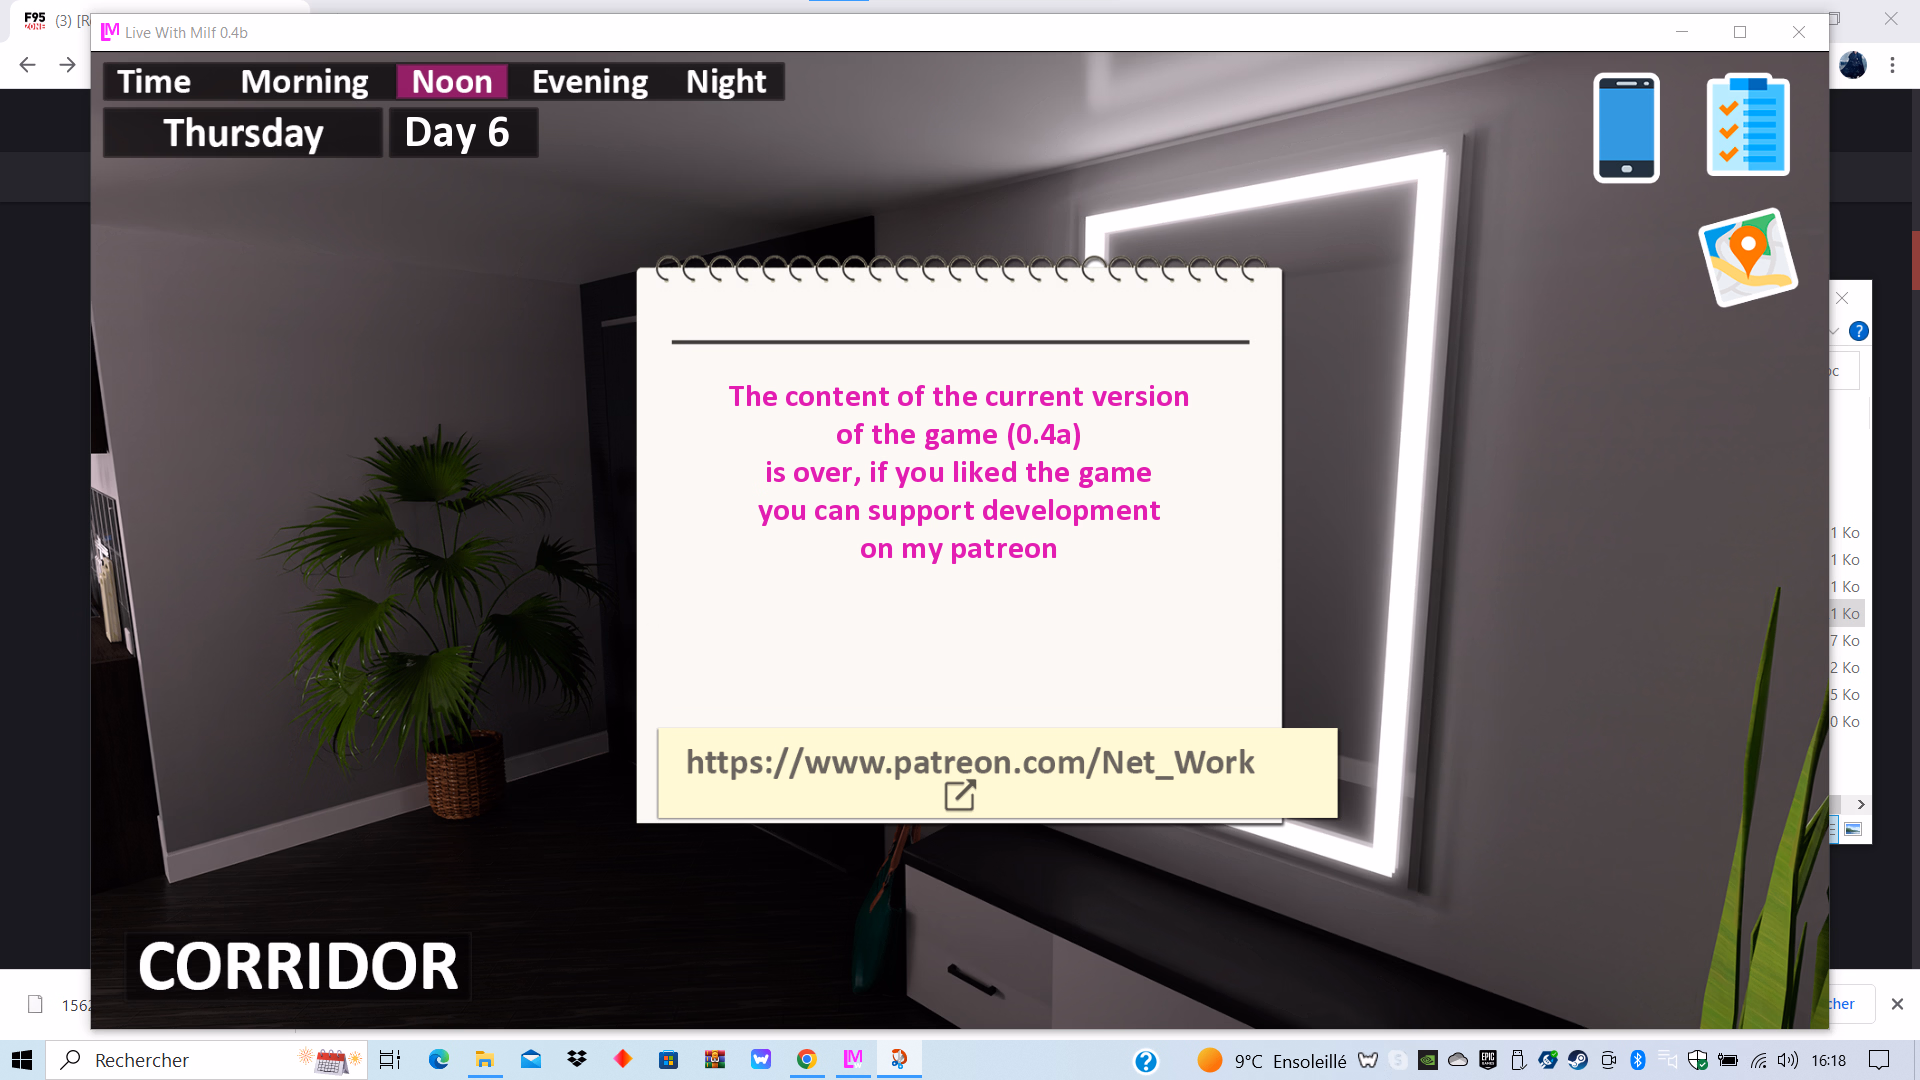
Task: Select the Evening time slot
Action: (x=589, y=81)
